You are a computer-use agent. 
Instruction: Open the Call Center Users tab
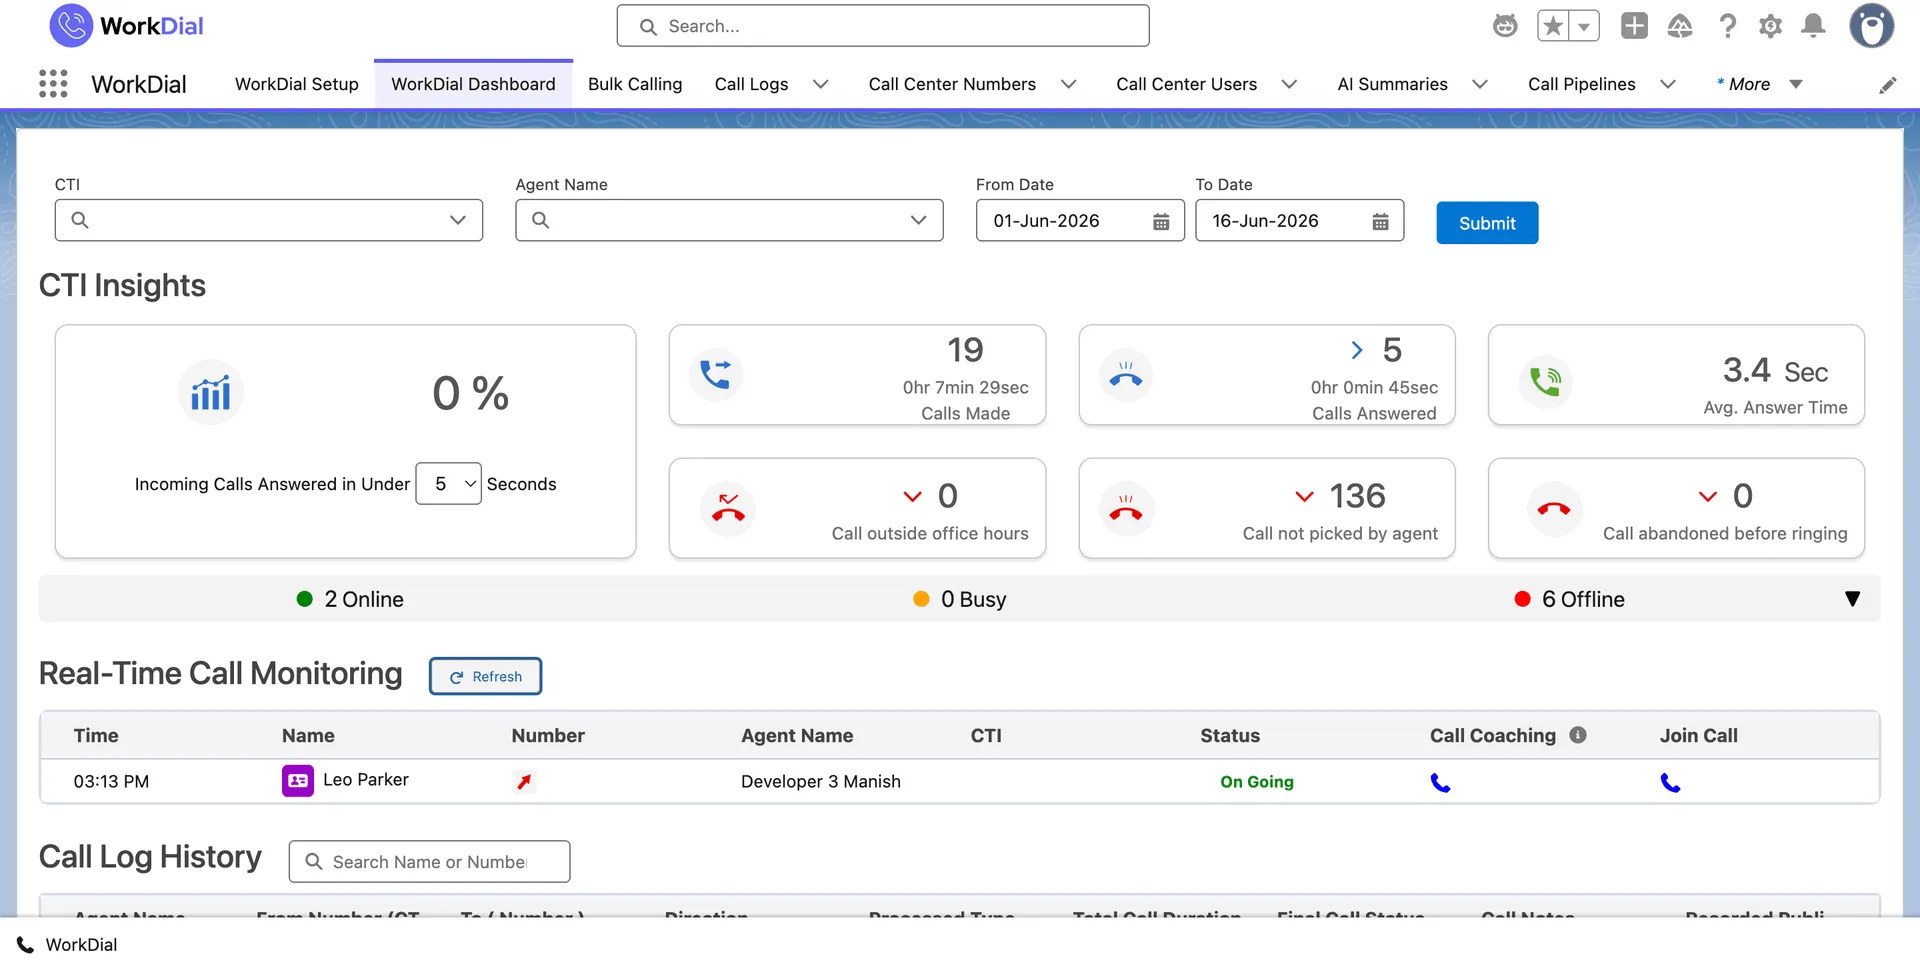[1186, 84]
